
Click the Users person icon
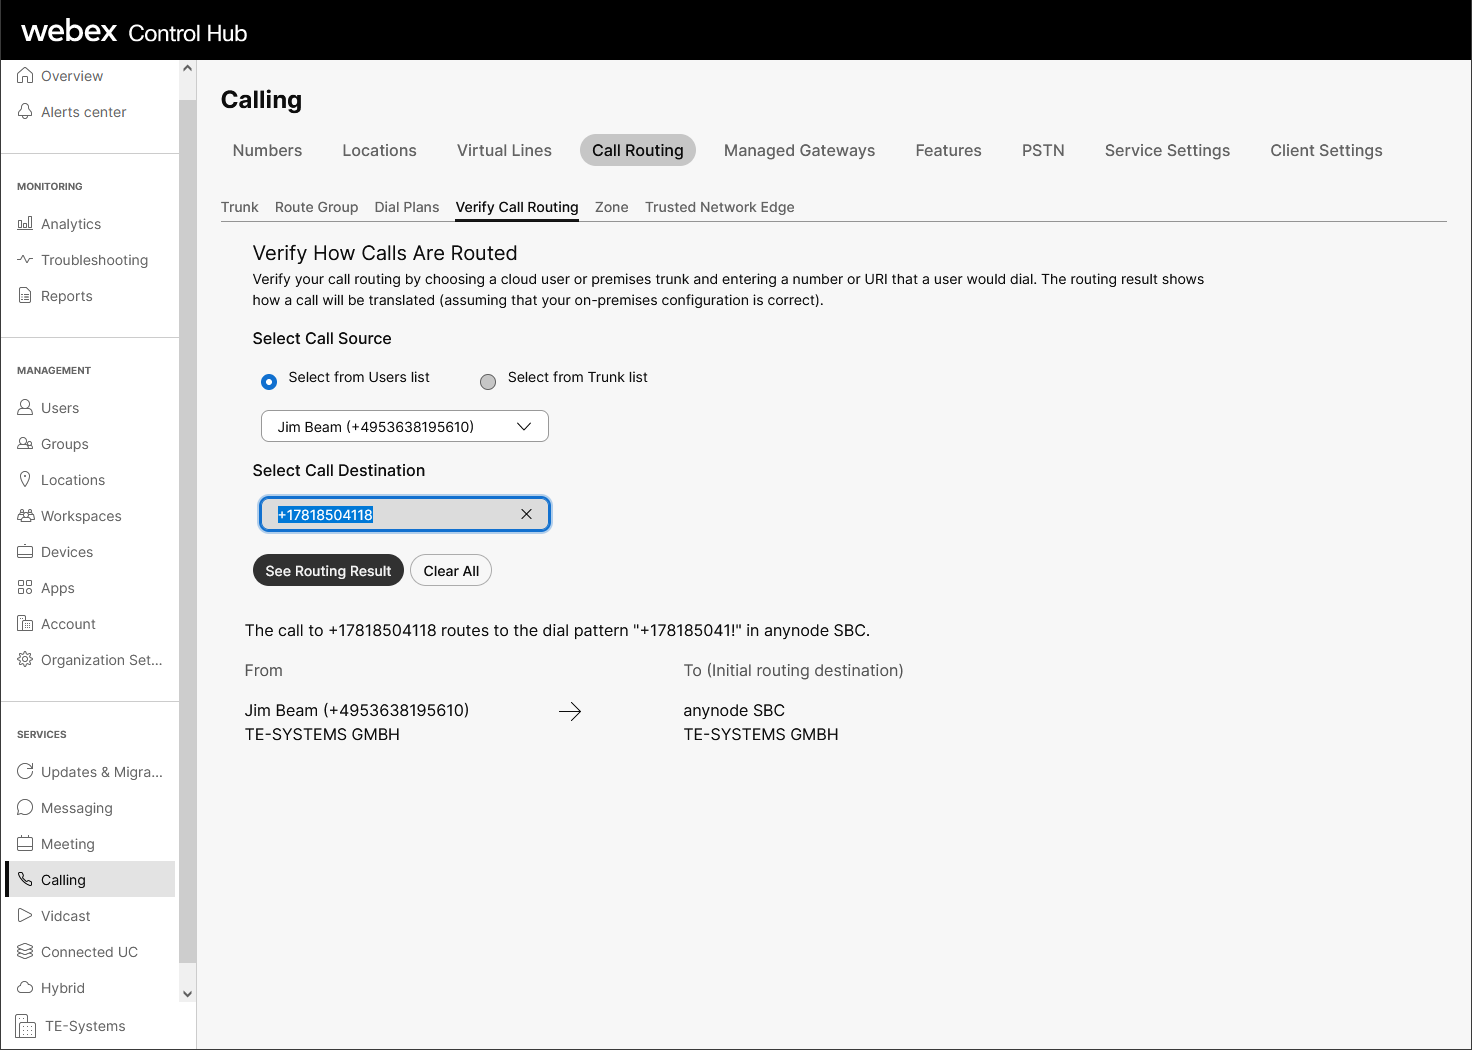pyautogui.click(x=25, y=408)
